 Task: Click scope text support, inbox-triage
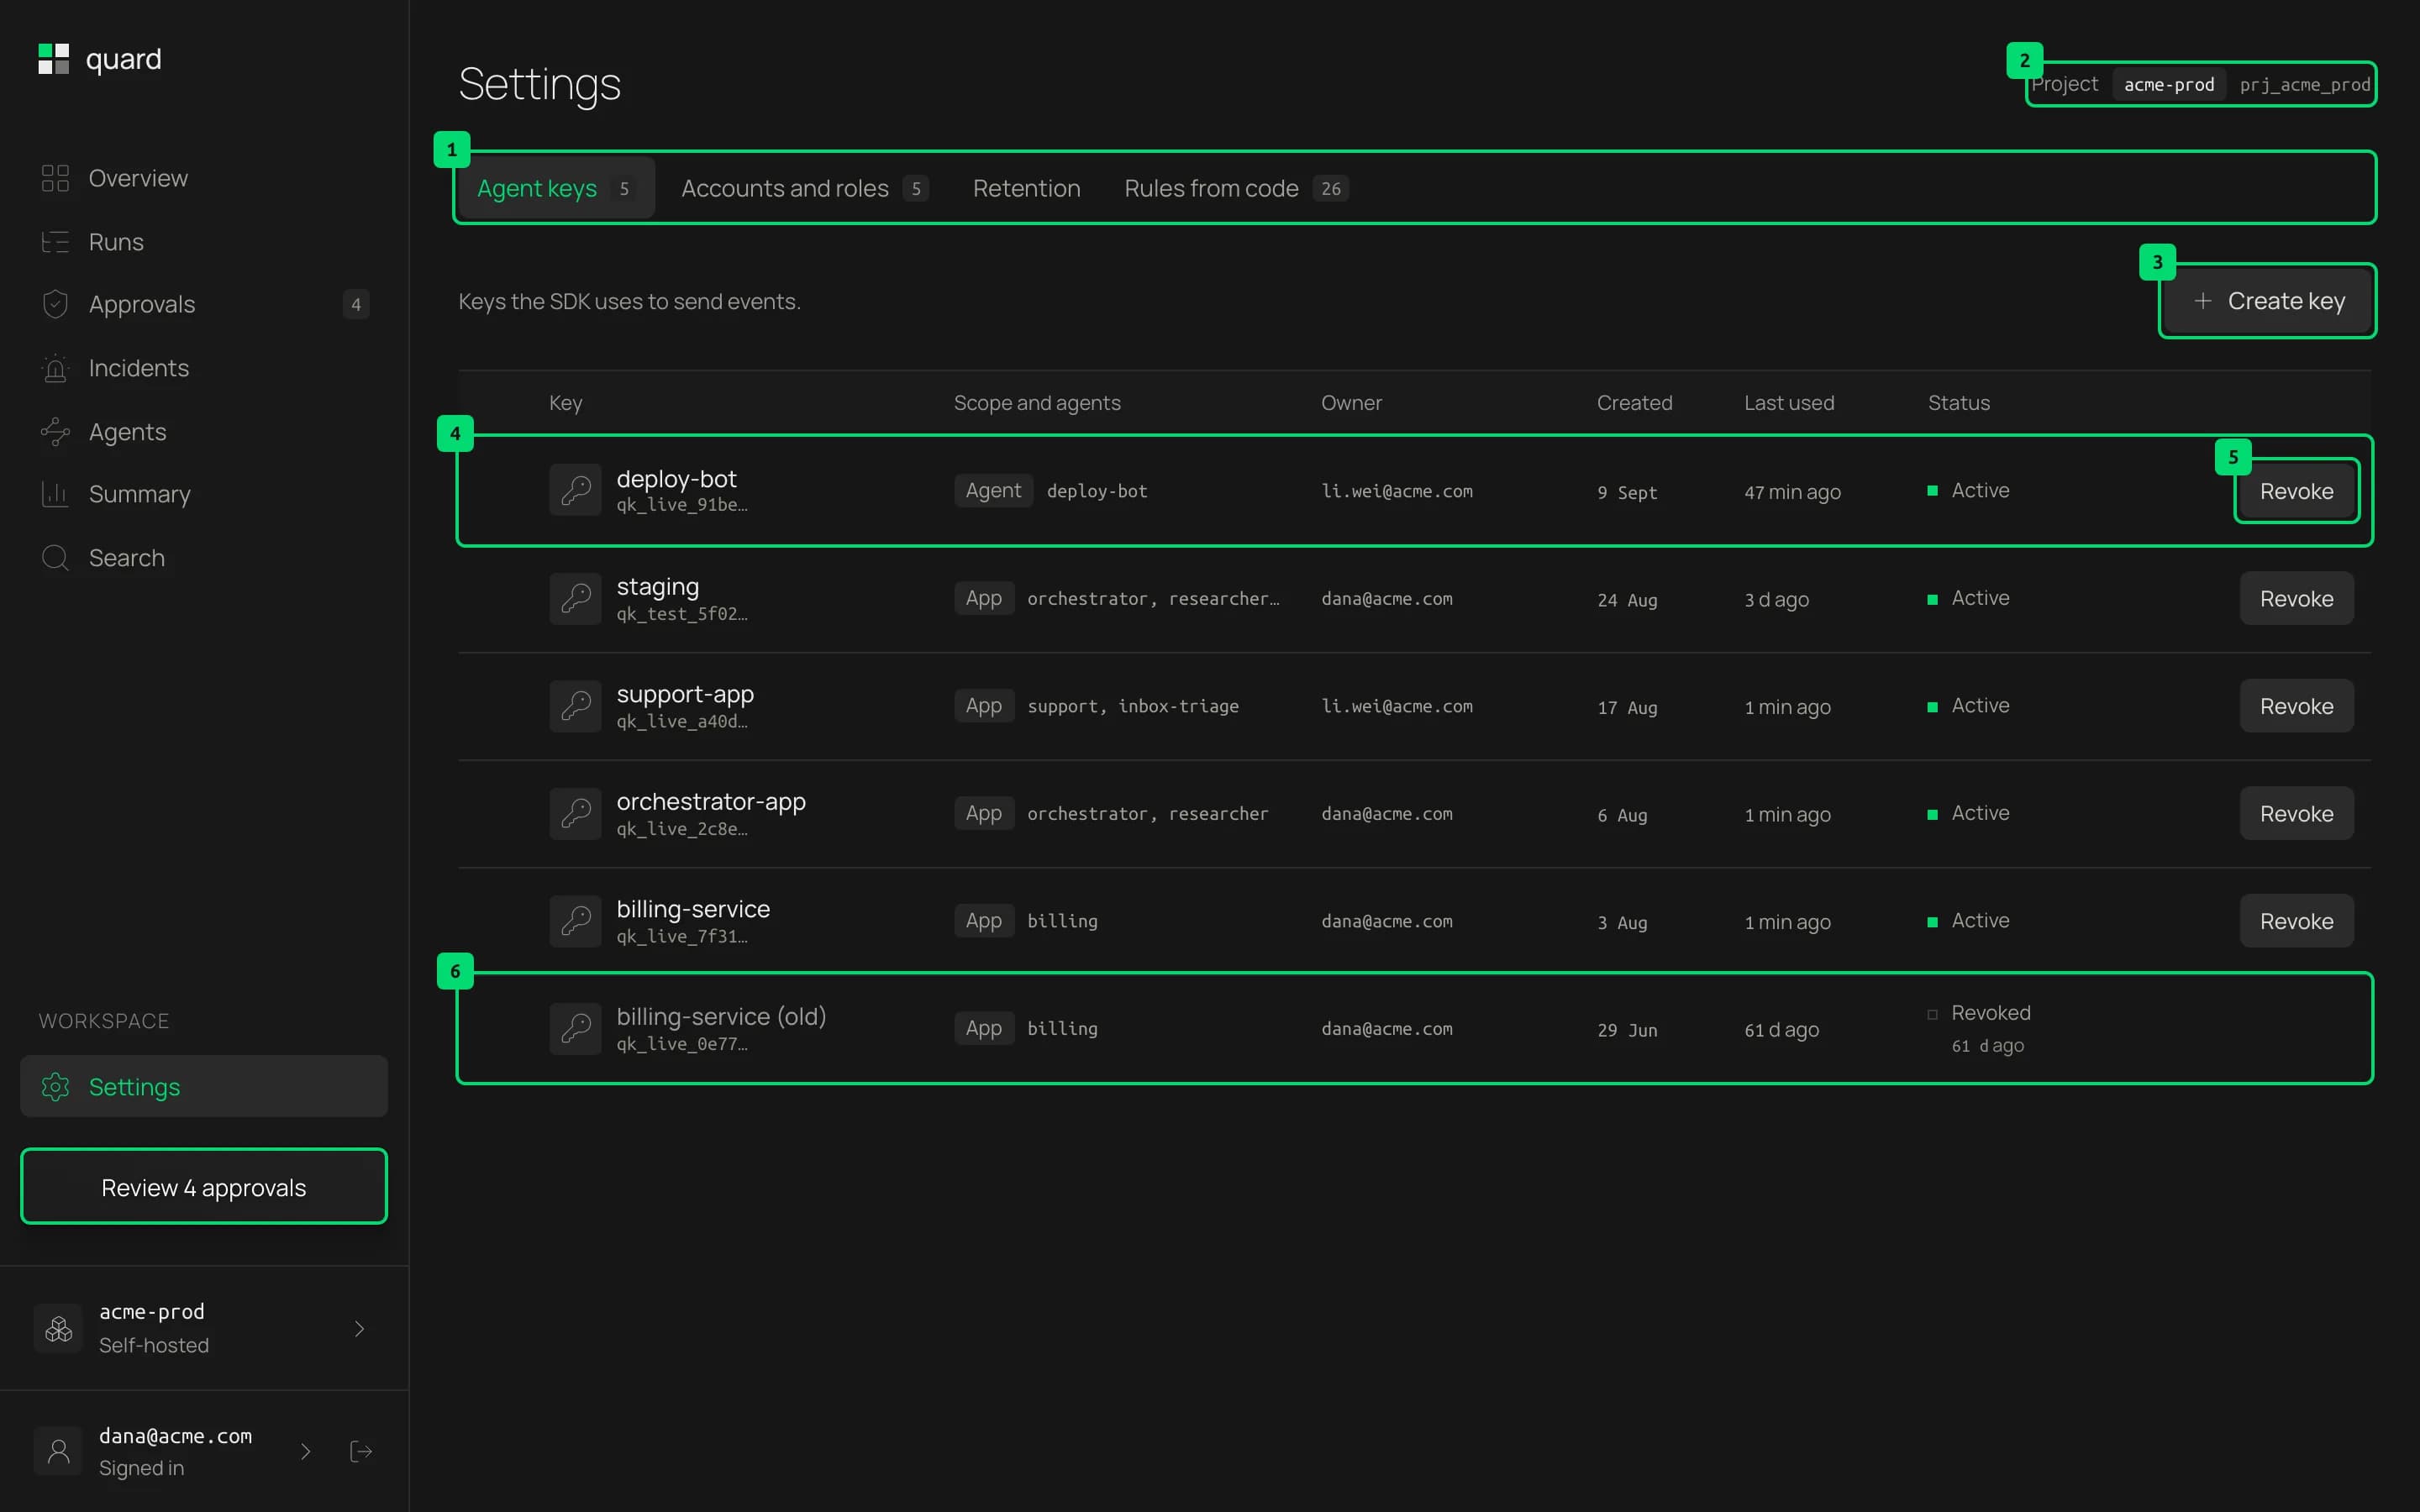(x=1133, y=706)
